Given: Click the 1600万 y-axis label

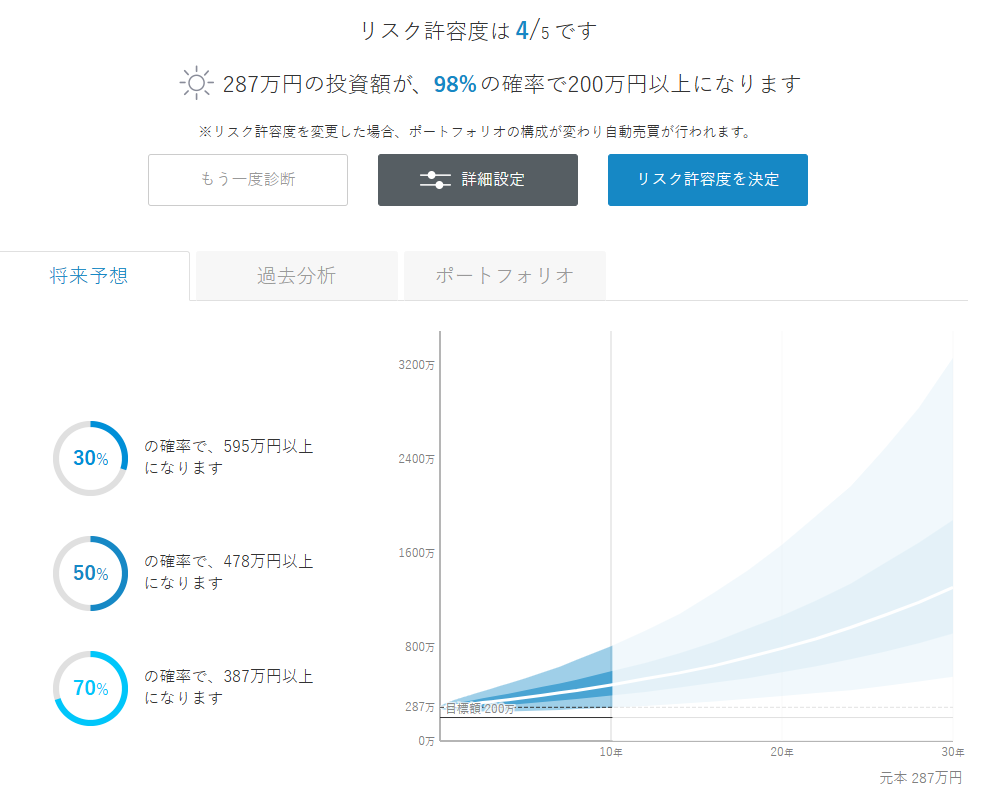Looking at the screenshot, I should [416, 553].
